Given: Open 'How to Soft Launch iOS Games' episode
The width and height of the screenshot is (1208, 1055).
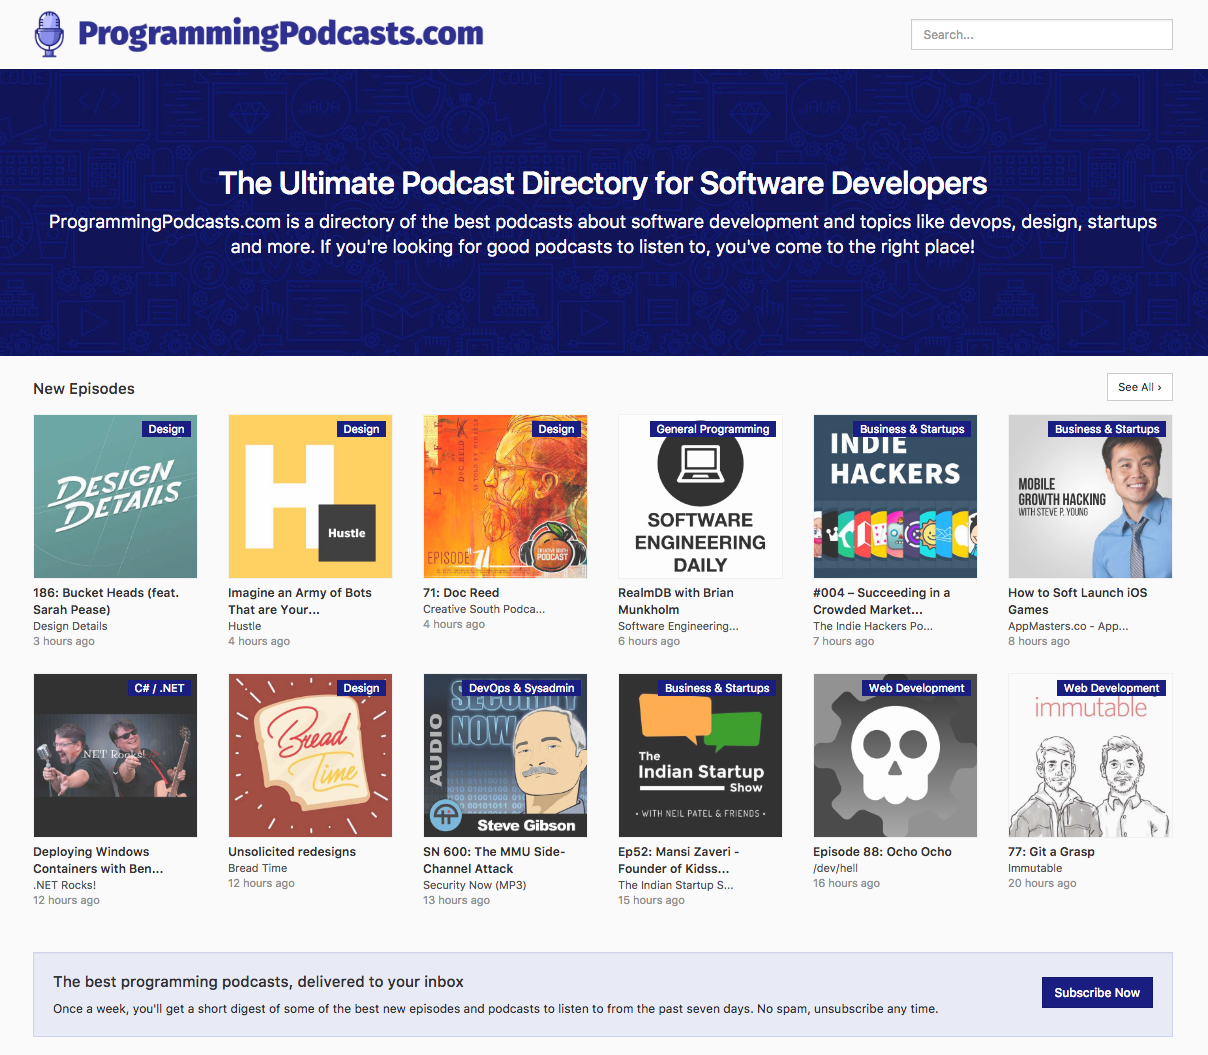Looking at the screenshot, I should [1078, 601].
